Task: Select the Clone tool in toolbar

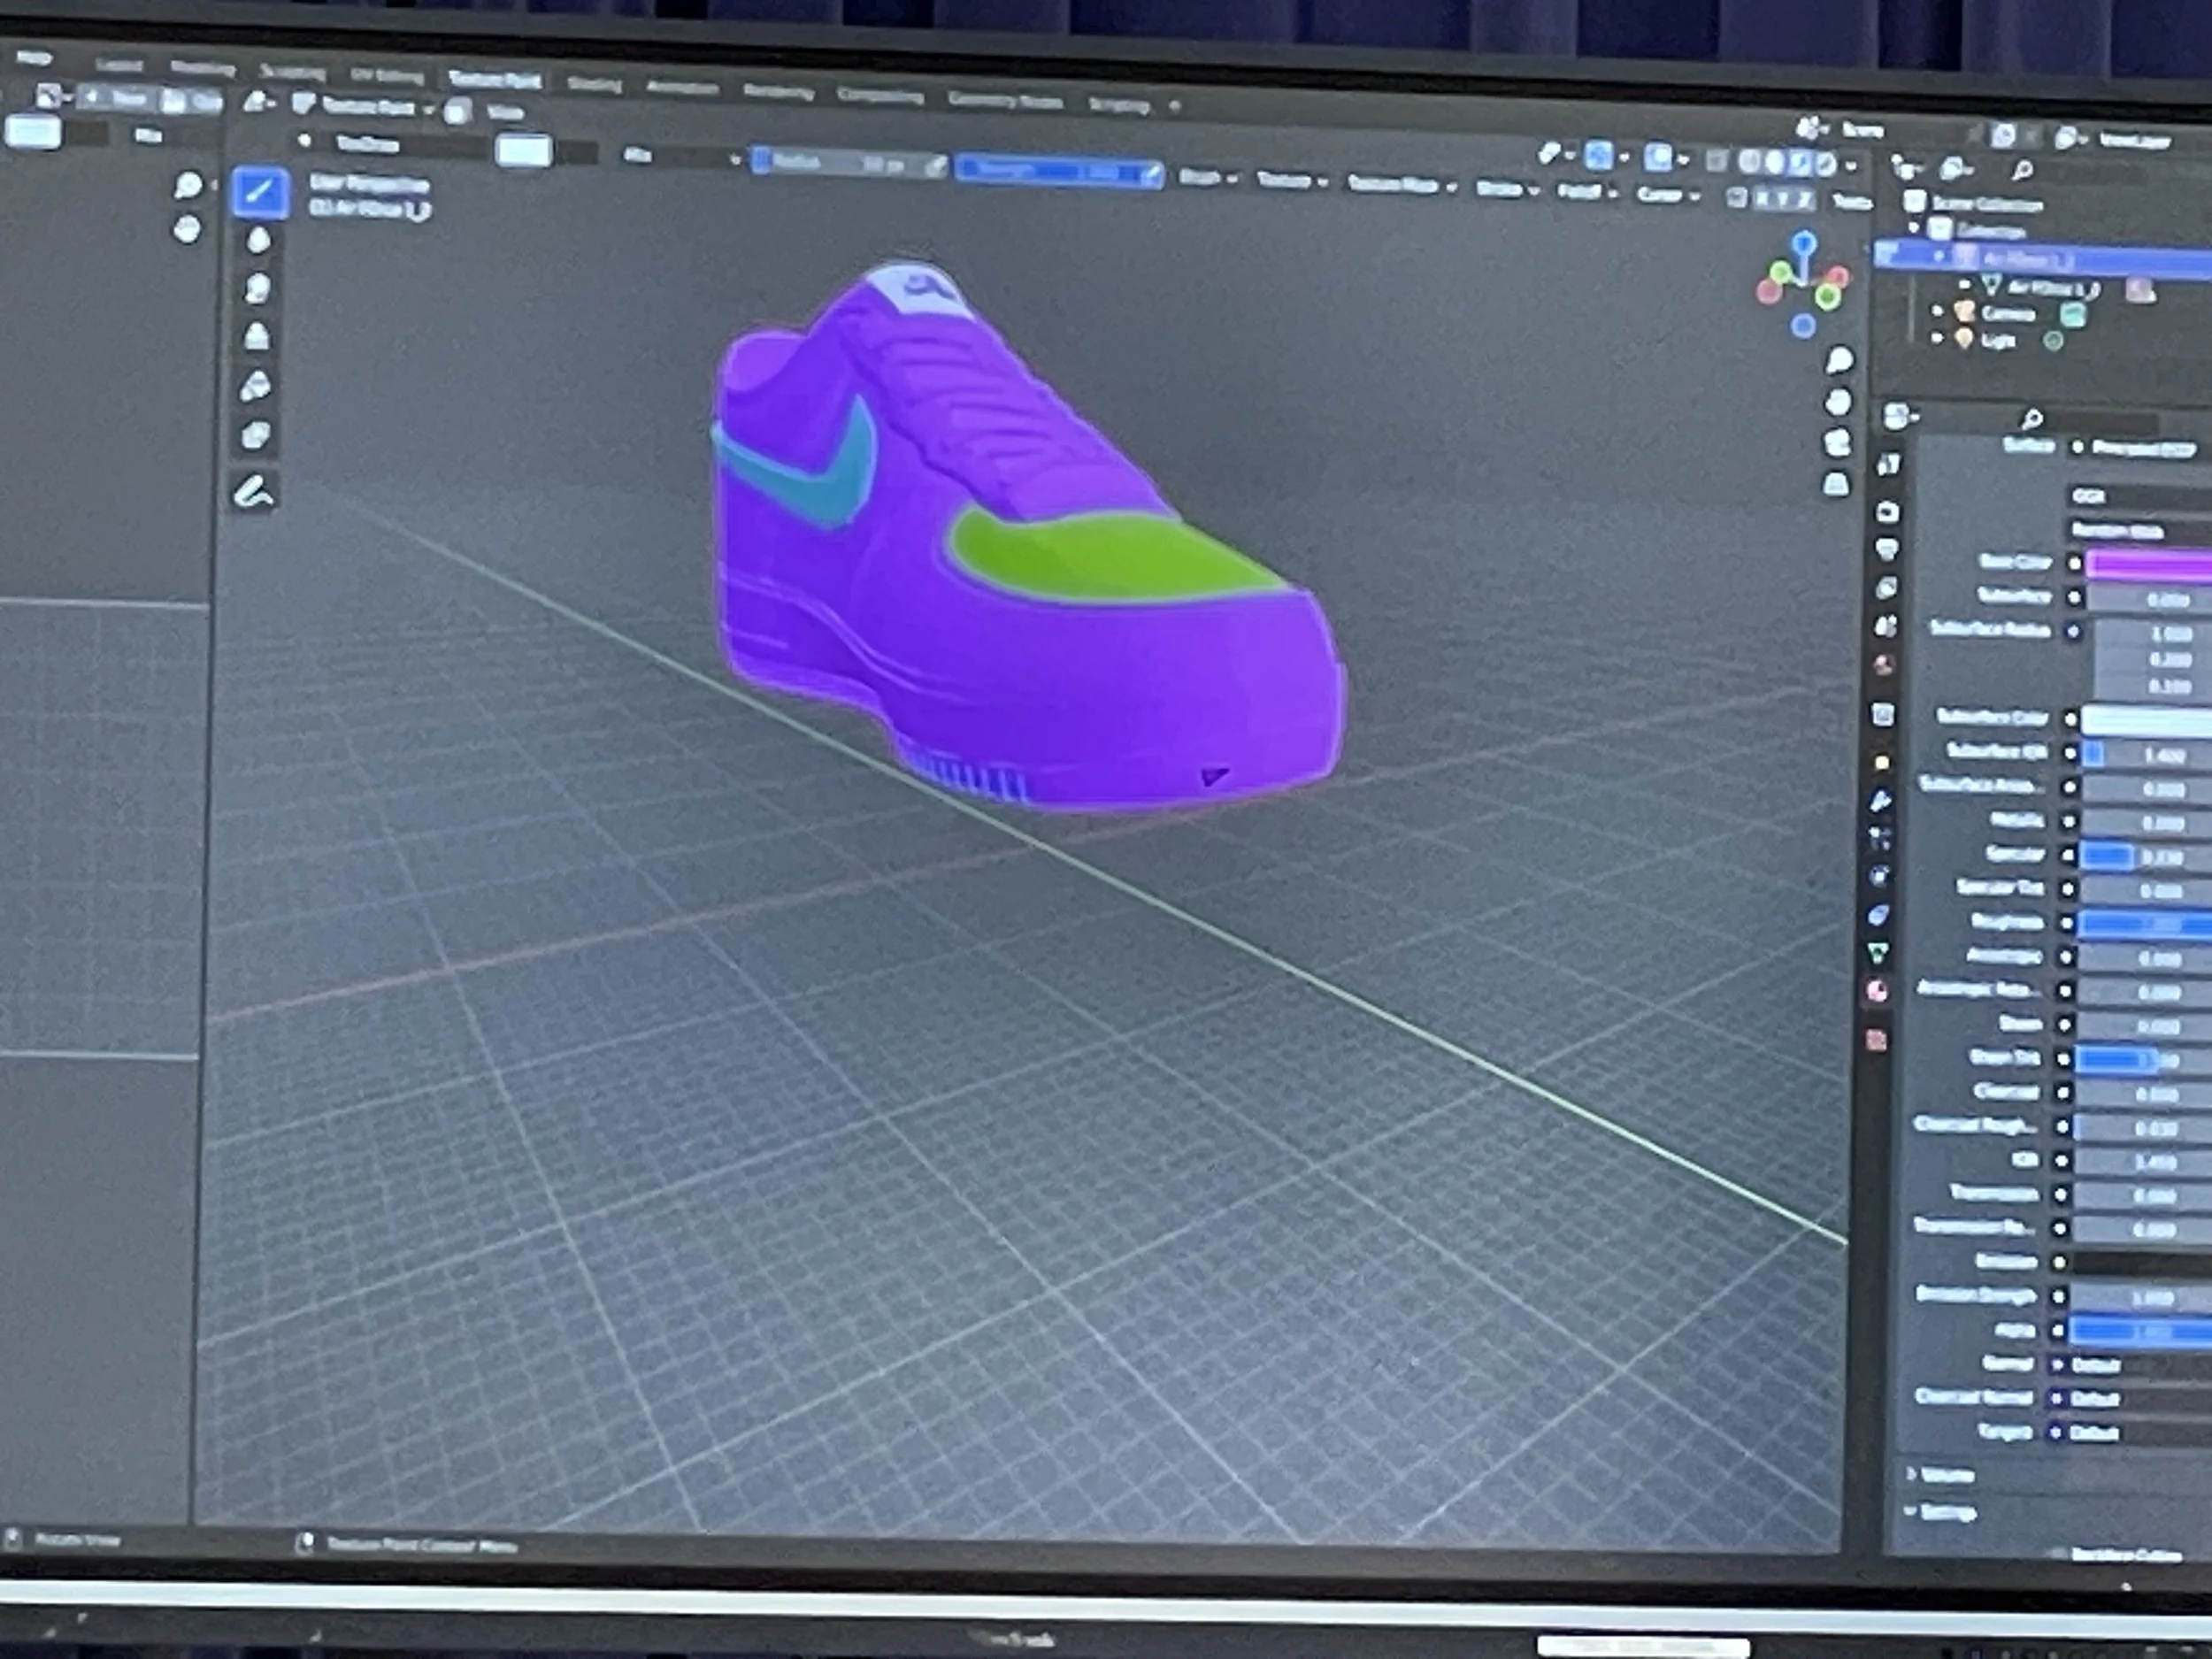Action: coord(257,337)
